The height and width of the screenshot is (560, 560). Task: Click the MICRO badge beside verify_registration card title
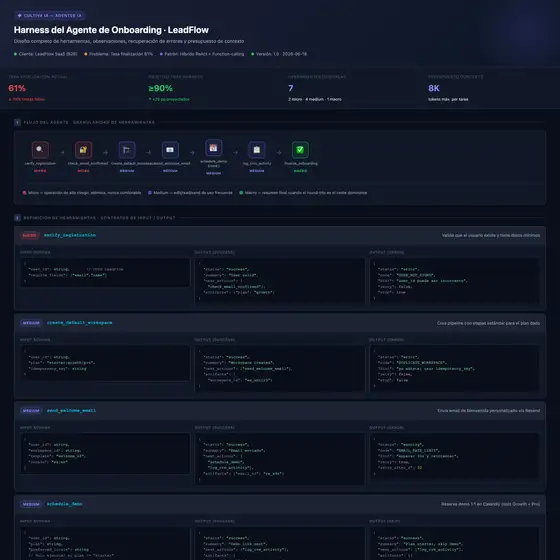[x=30, y=235]
